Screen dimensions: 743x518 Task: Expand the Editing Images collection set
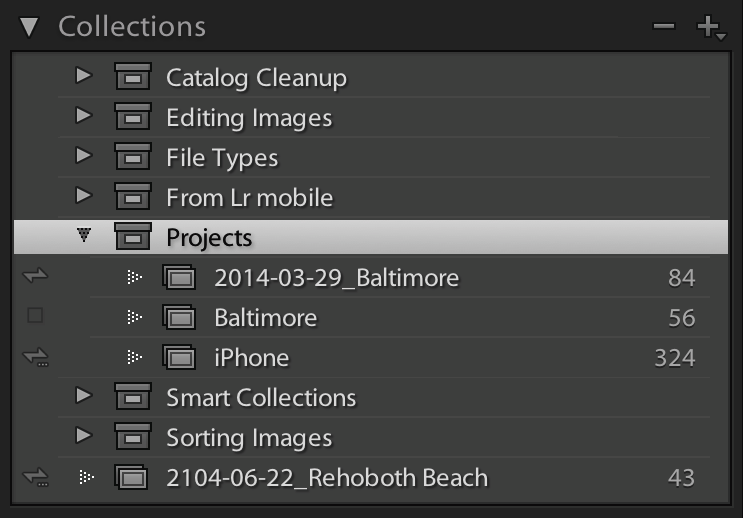[x=84, y=117]
